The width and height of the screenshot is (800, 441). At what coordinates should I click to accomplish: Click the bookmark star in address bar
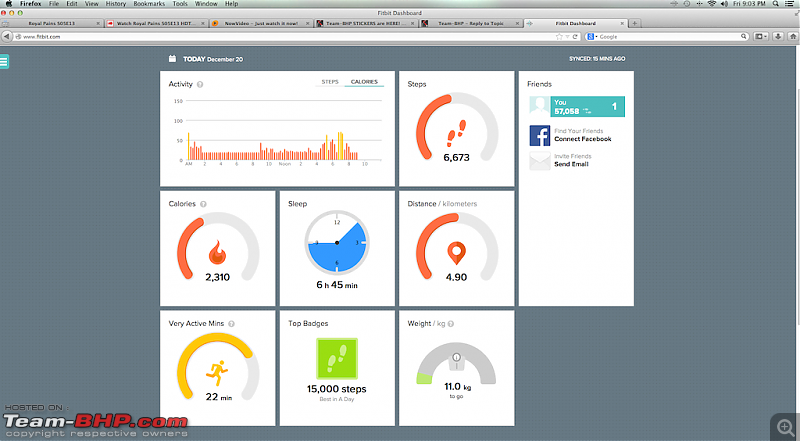(559, 37)
